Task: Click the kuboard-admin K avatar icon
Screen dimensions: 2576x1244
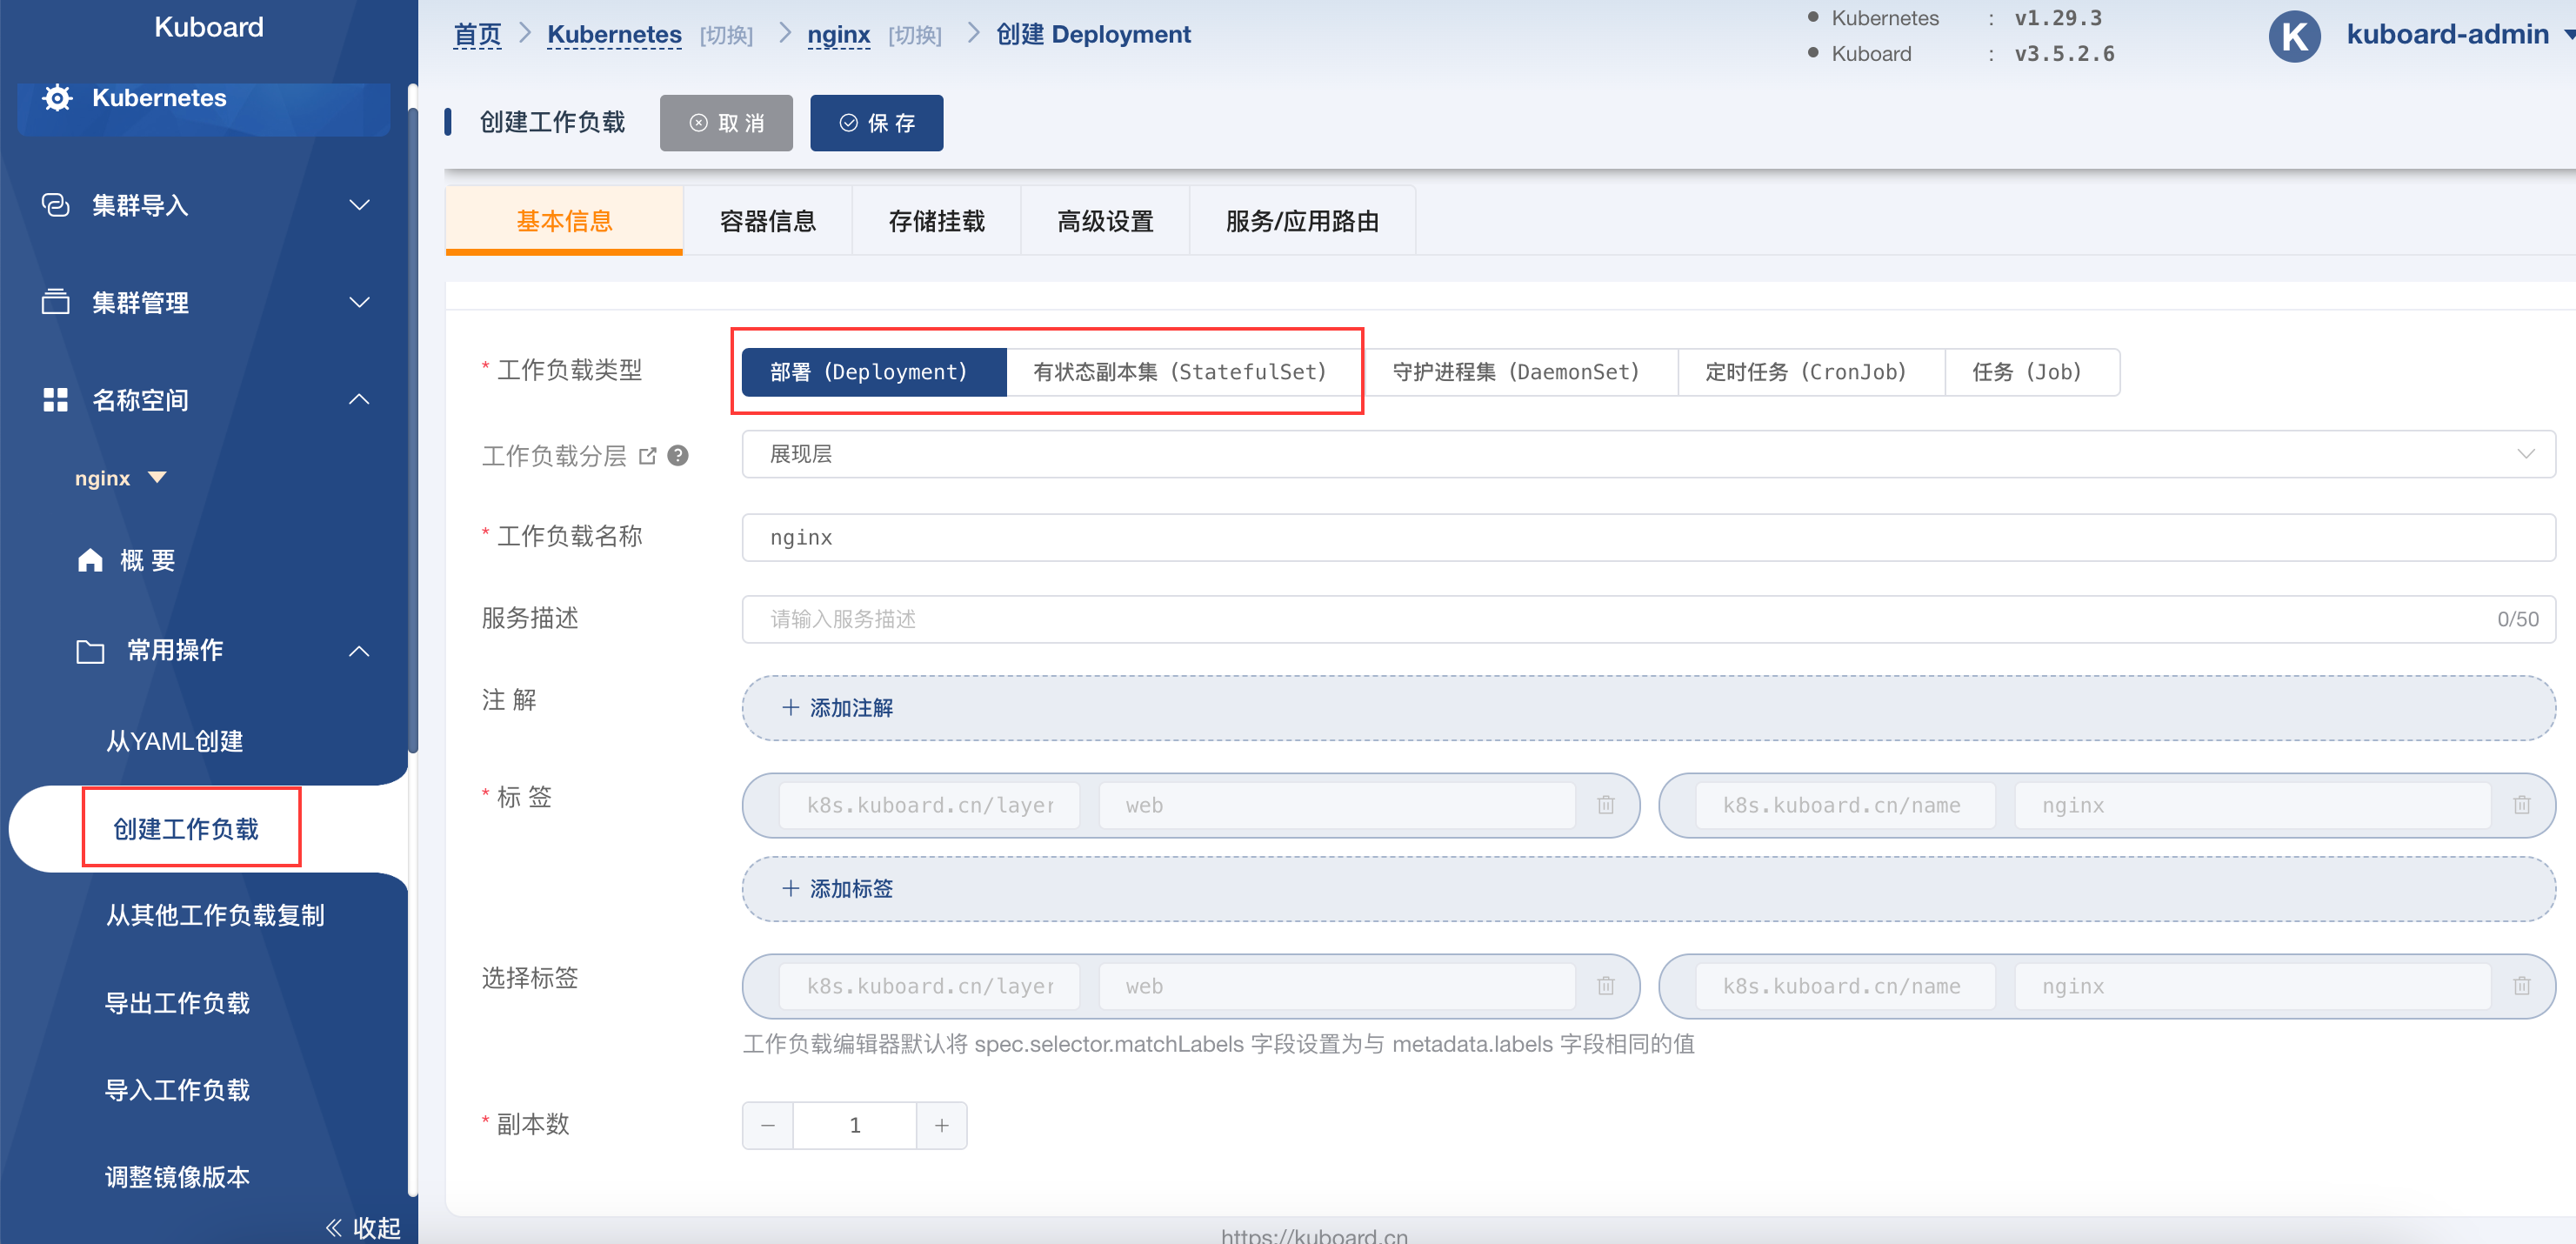Action: pos(2293,36)
